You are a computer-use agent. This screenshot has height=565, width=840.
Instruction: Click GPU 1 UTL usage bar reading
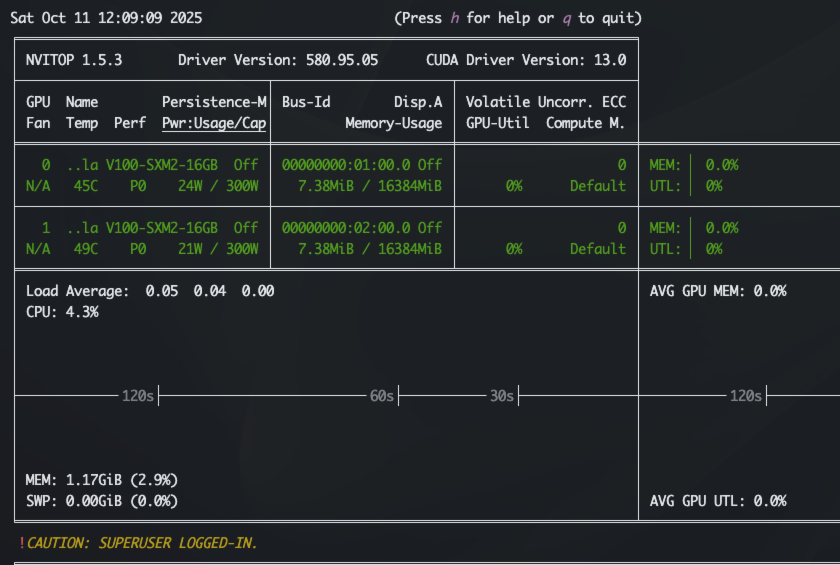[714, 249]
